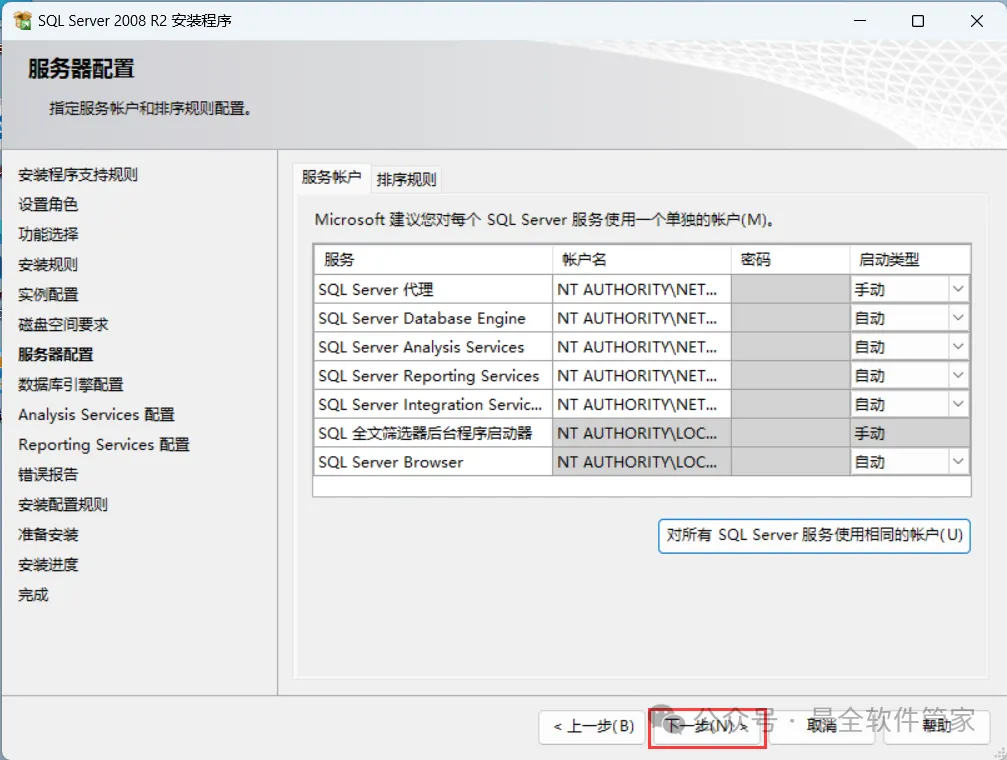Open startup type dropdown for Reporting Services
Screen dimensions: 1007x760
click(x=958, y=375)
